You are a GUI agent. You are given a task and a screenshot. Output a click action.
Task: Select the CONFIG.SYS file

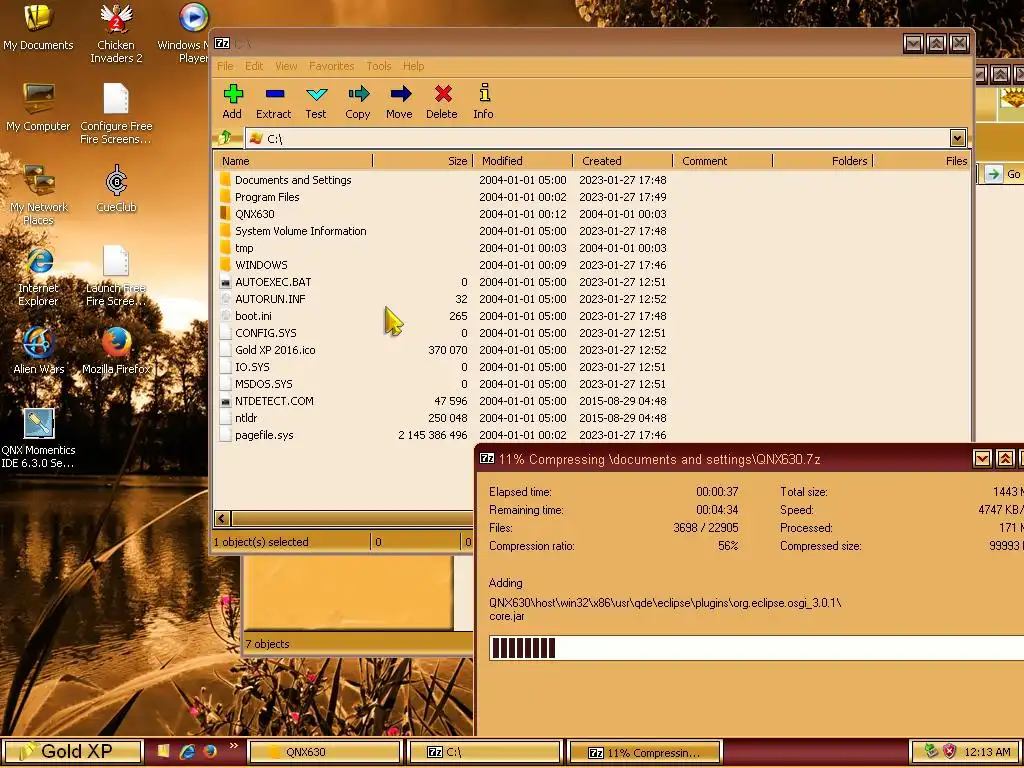266,332
